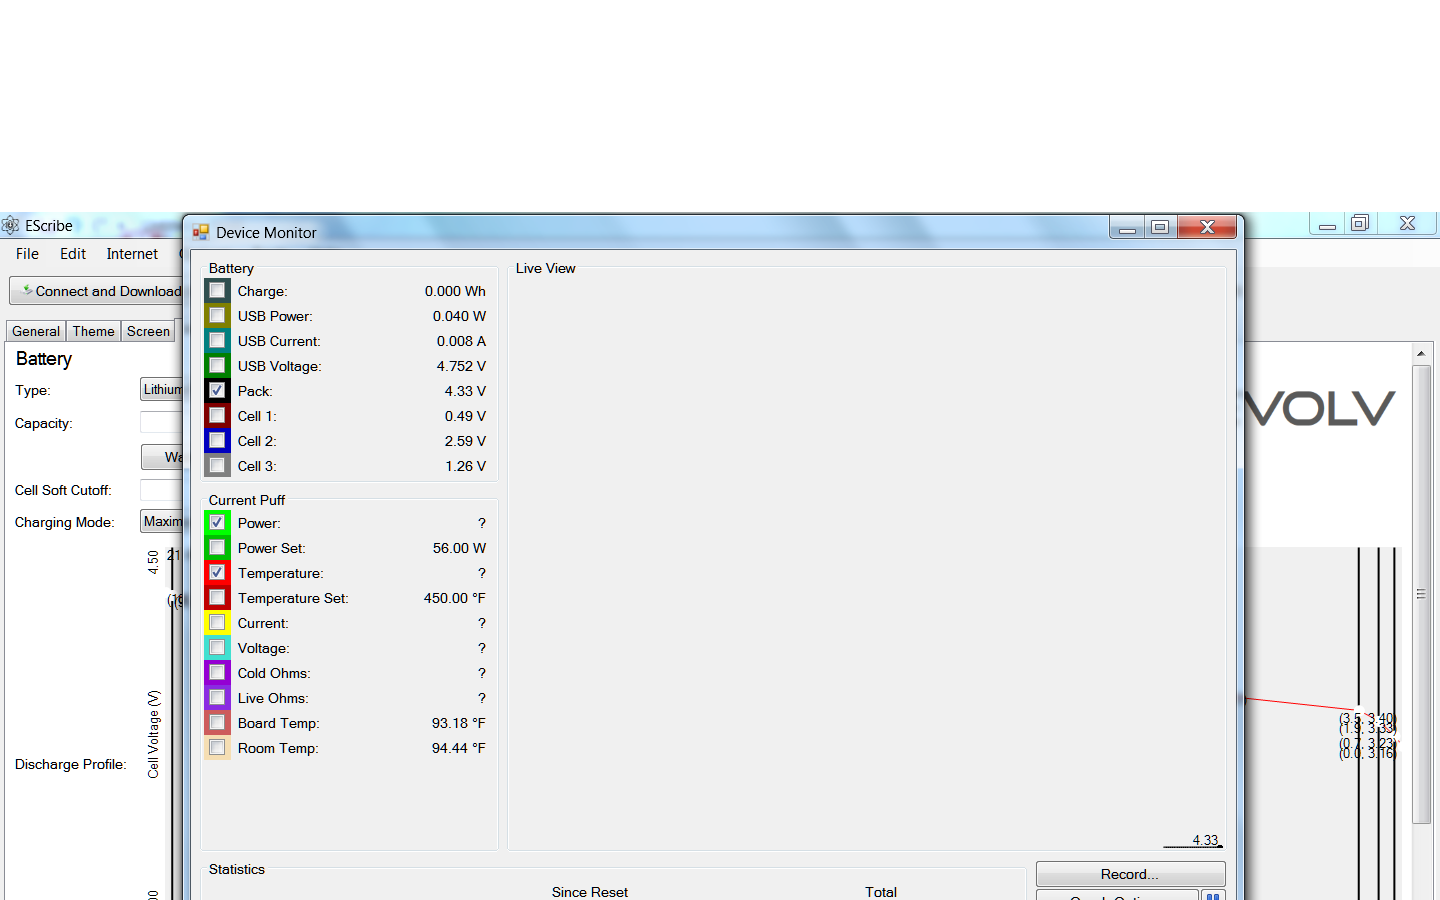Open the File menu

click(x=27, y=254)
